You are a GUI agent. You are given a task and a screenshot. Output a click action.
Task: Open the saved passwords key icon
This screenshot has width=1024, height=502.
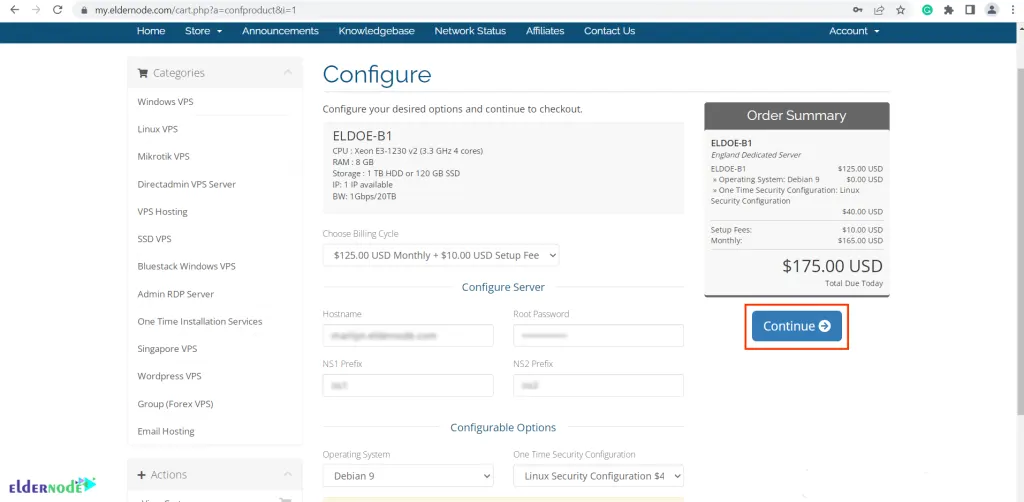857,10
